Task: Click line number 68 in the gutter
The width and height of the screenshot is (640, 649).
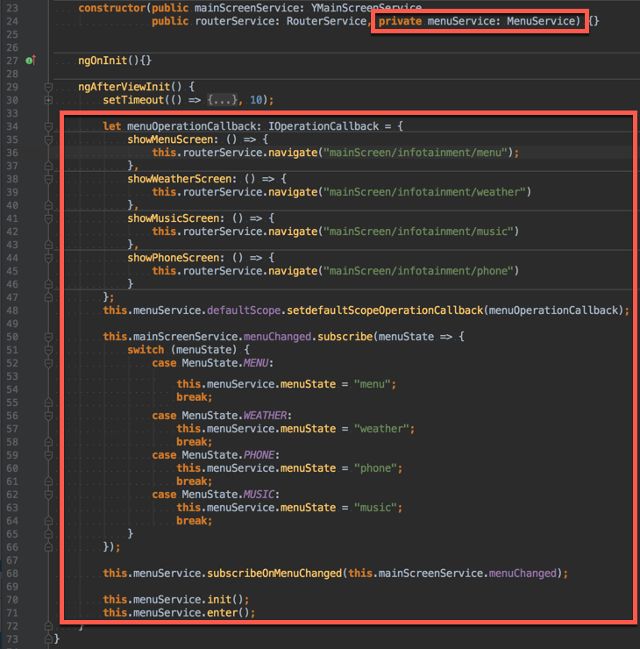Action: point(12,573)
